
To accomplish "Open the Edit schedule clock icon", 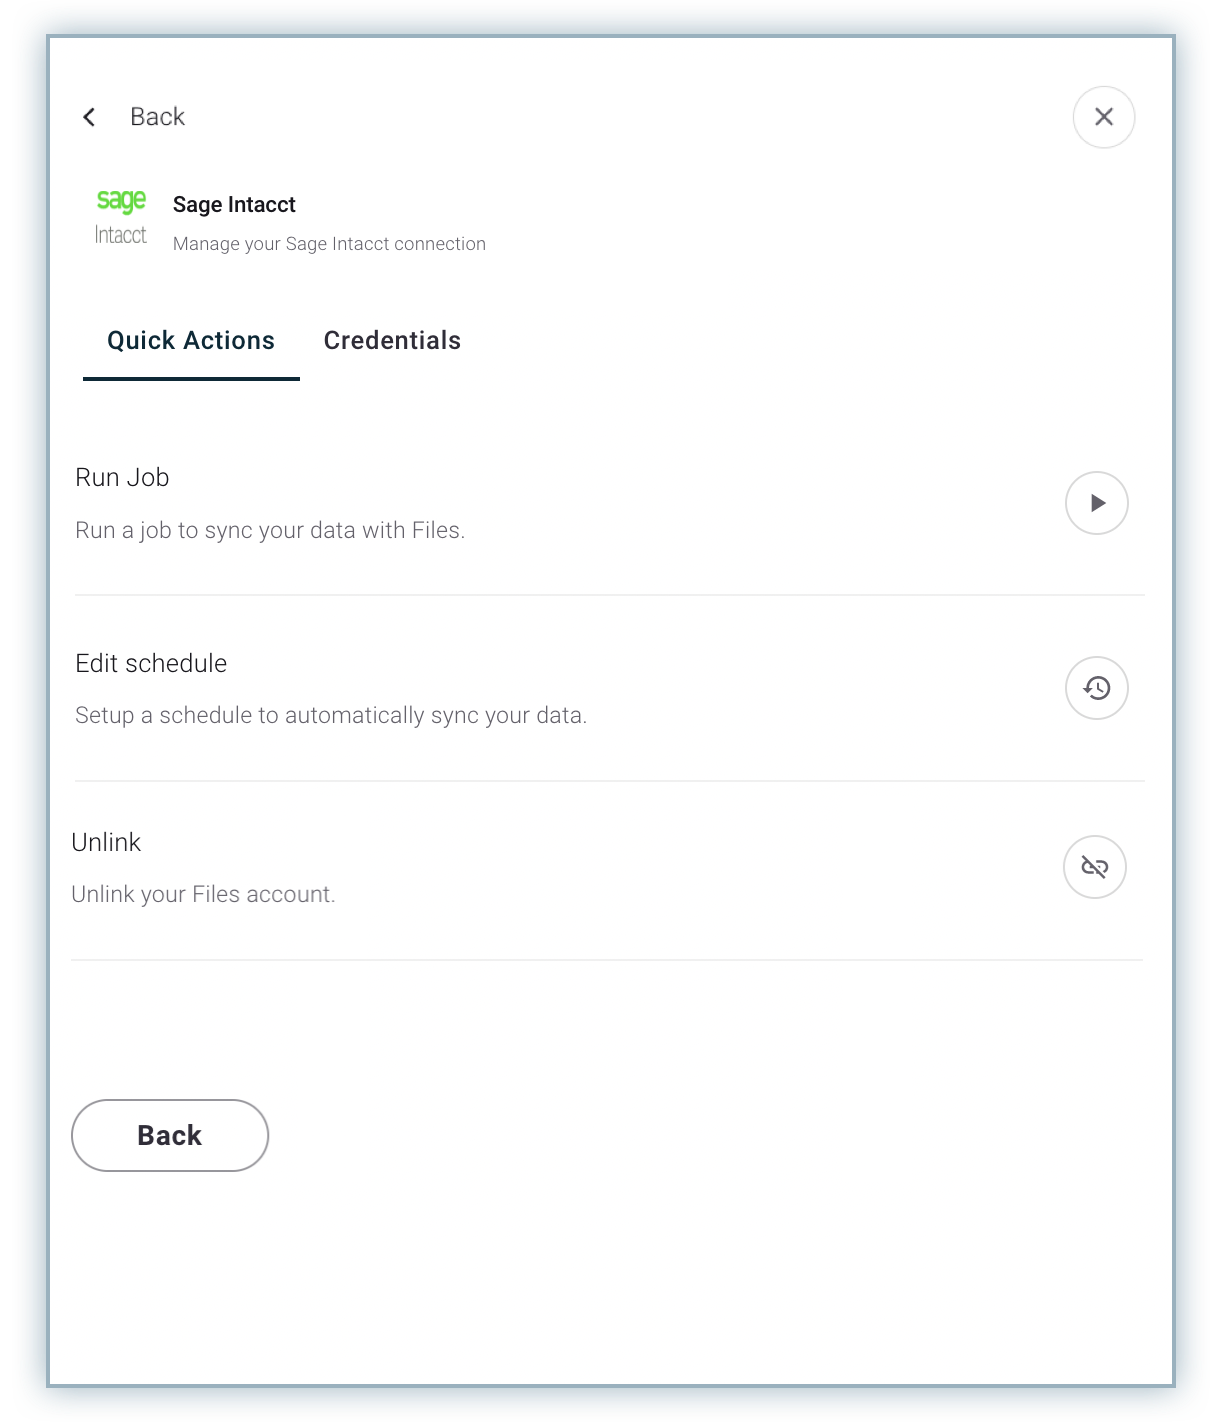I will pos(1096,688).
